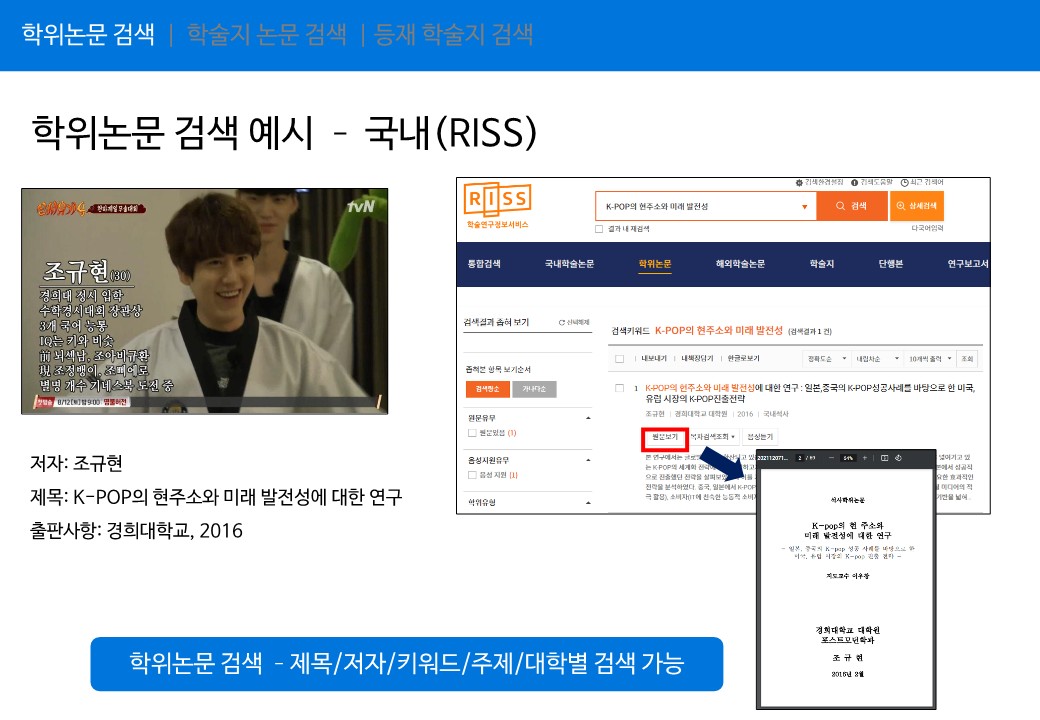Click PDF file name 202112071
The width and height of the screenshot is (1040, 720).
click(x=772, y=458)
